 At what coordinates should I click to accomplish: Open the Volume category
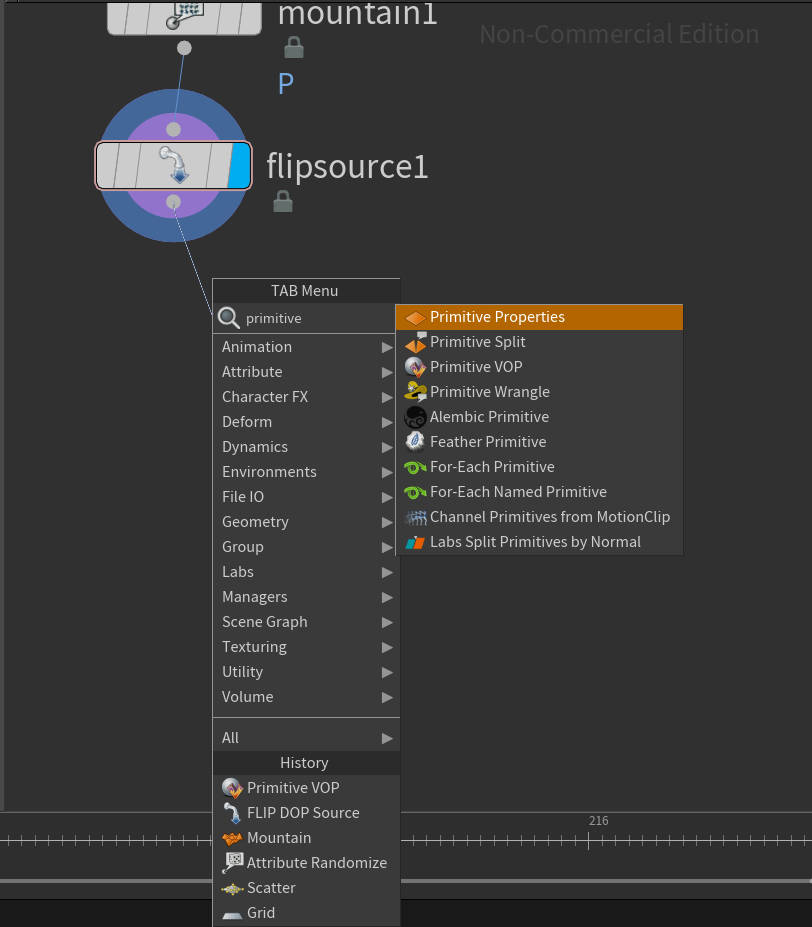[306, 697]
